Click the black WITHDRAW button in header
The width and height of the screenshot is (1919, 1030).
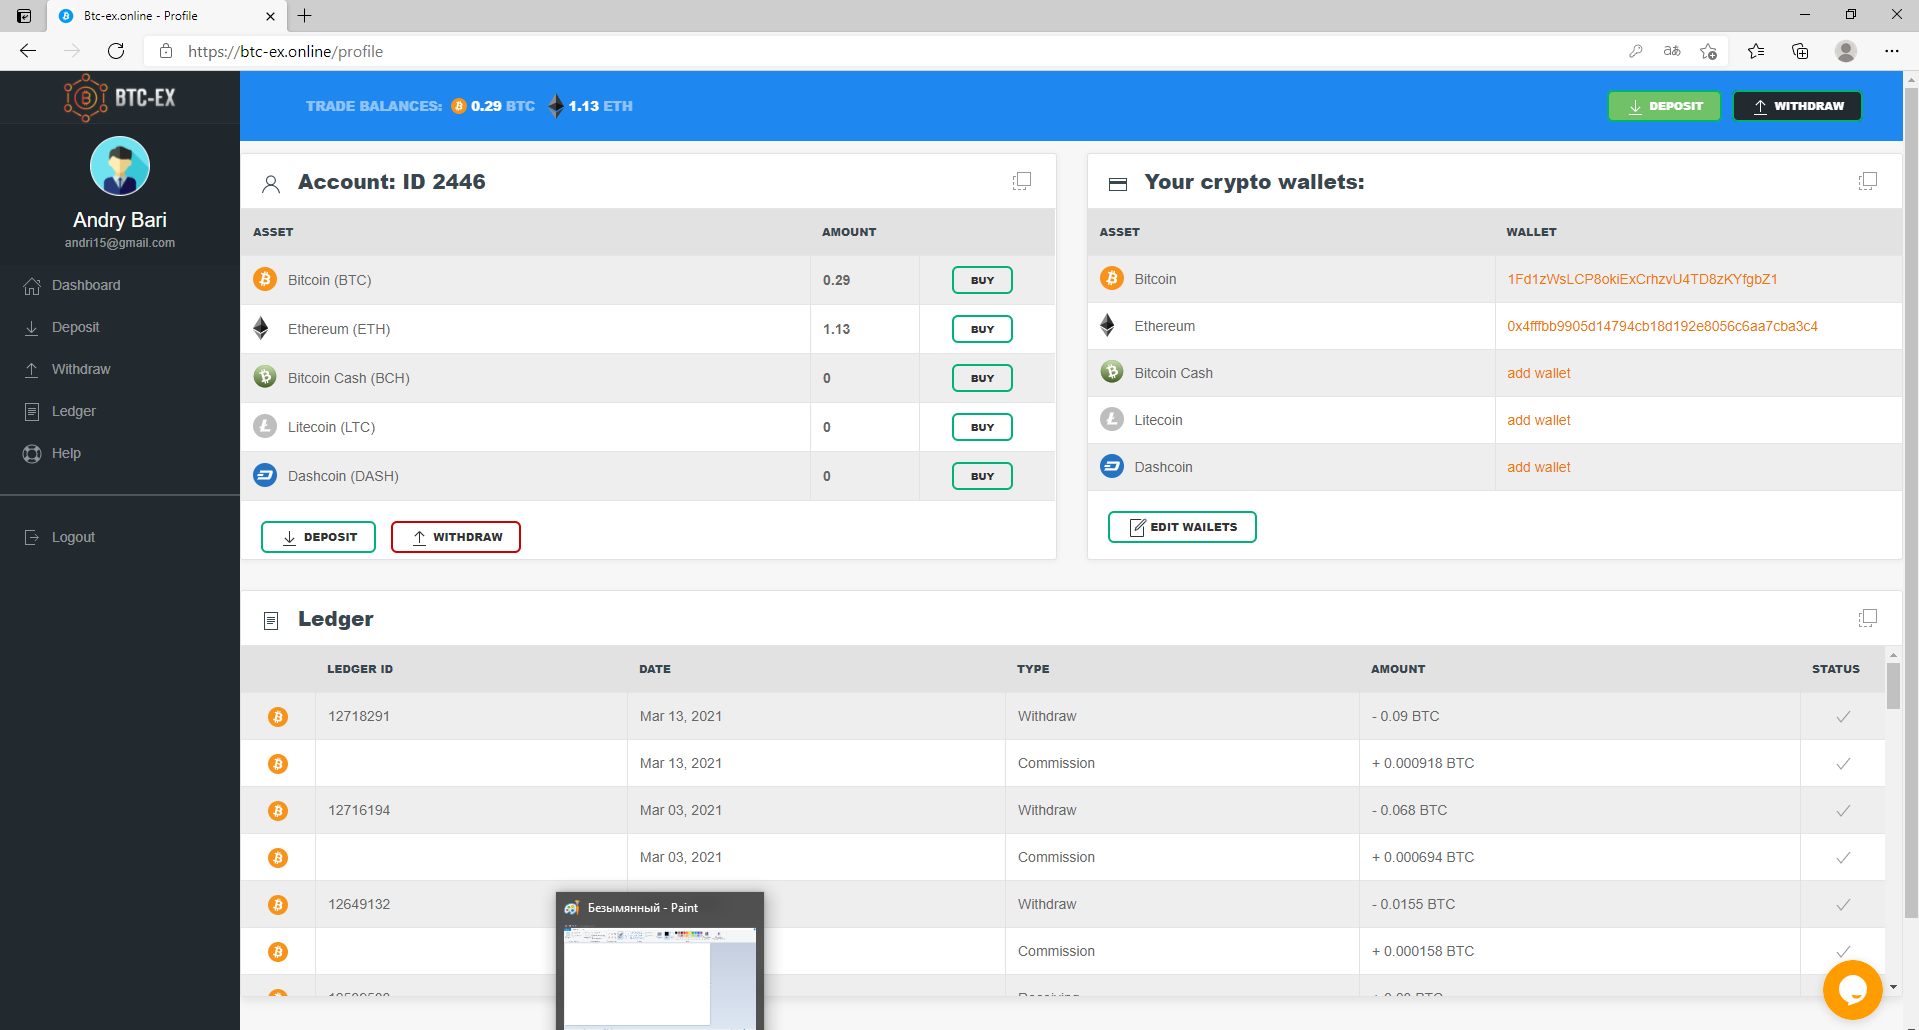click(x=1797, y=106)
